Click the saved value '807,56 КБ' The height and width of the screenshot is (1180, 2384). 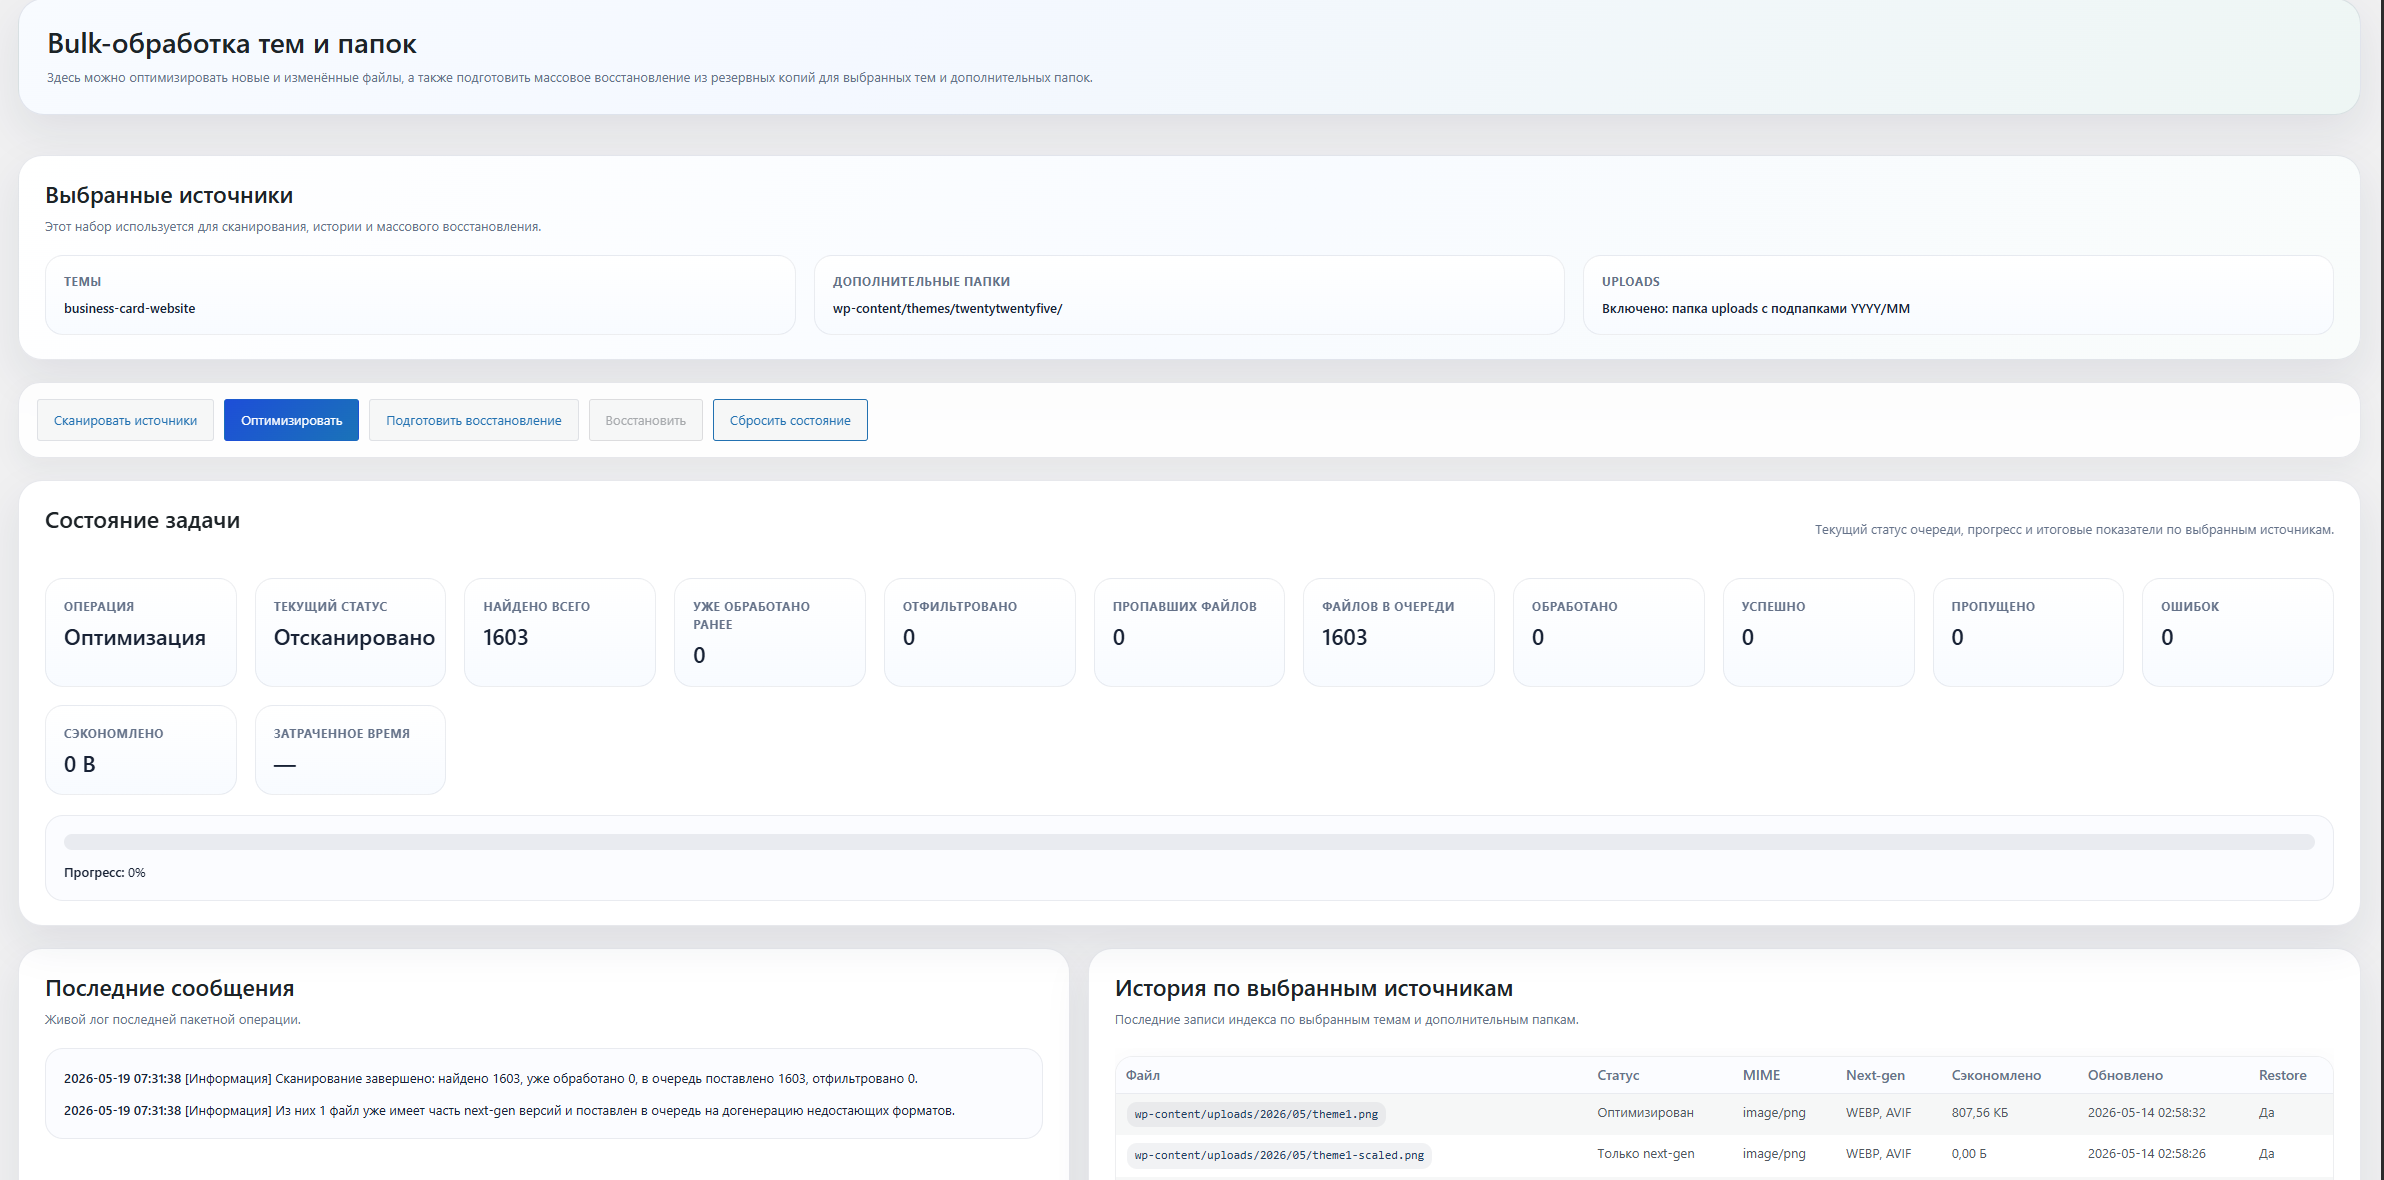pos(1980,1113)
